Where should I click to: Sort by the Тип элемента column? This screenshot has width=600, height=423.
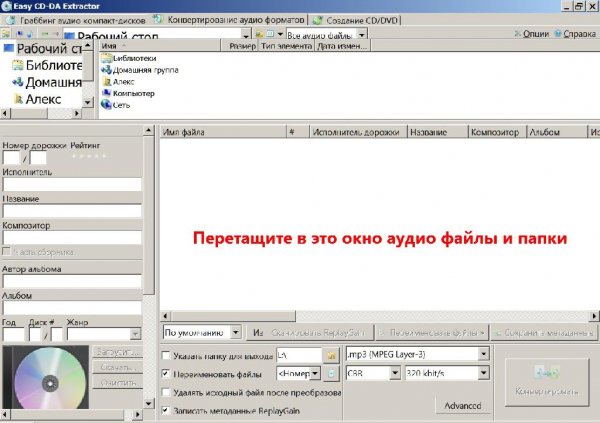click(286, 46)
